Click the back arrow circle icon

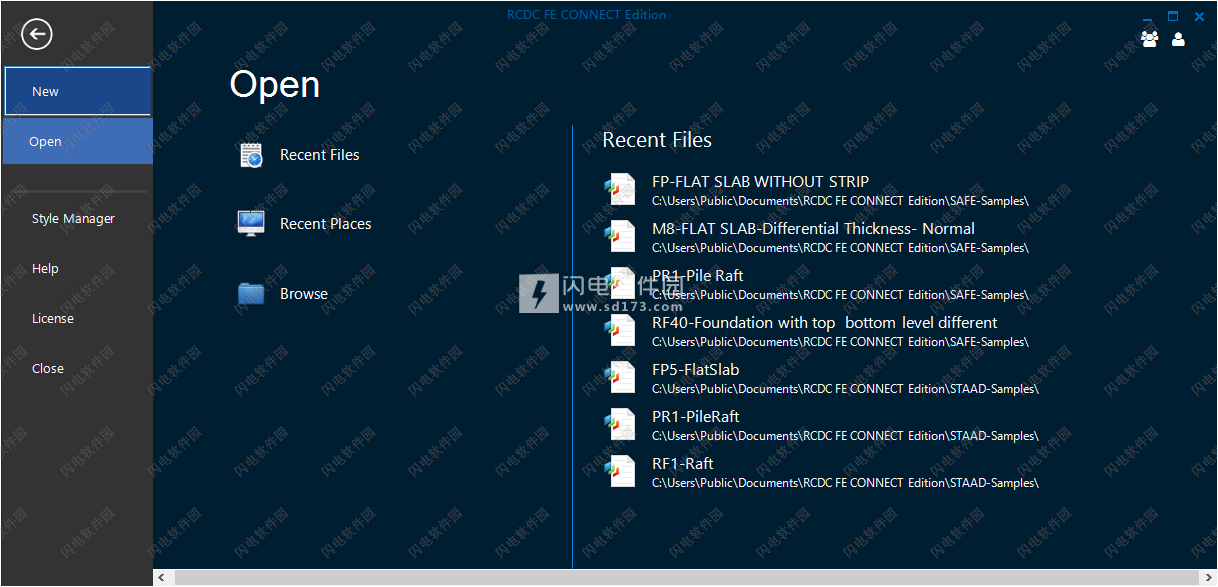coord(37,35)
